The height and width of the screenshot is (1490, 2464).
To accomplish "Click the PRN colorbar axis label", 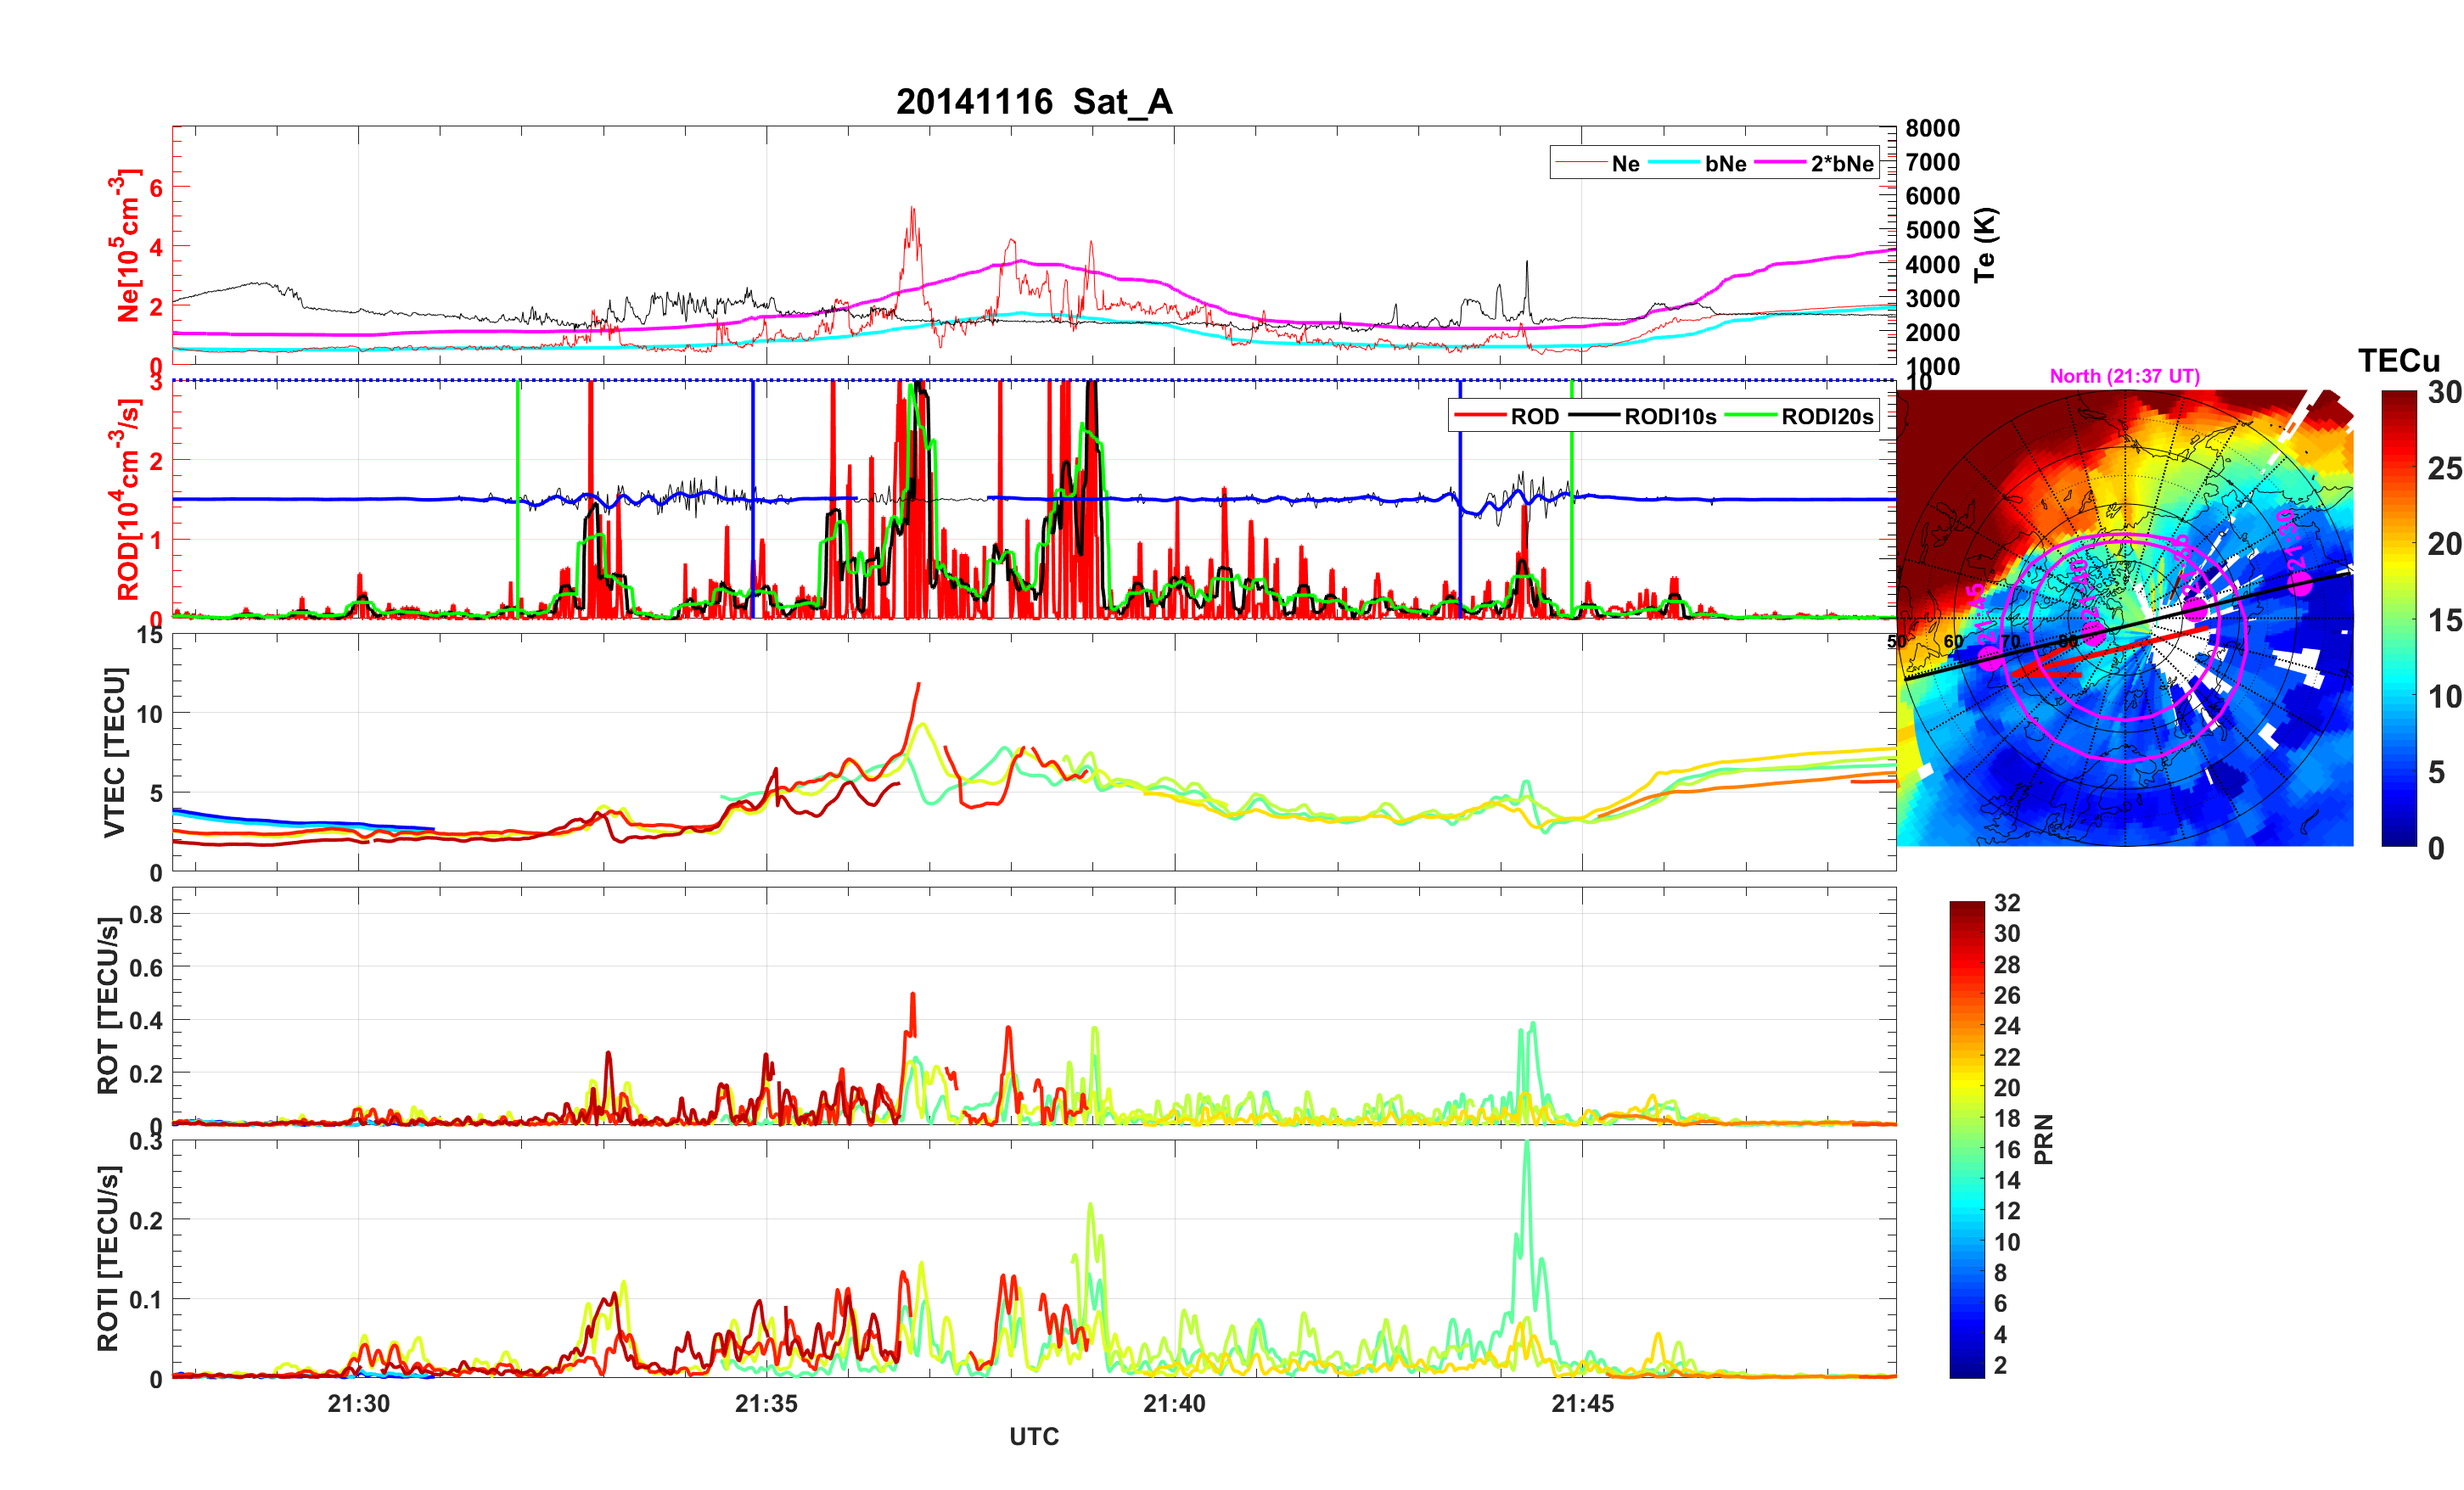I will click(2044, 1139).
